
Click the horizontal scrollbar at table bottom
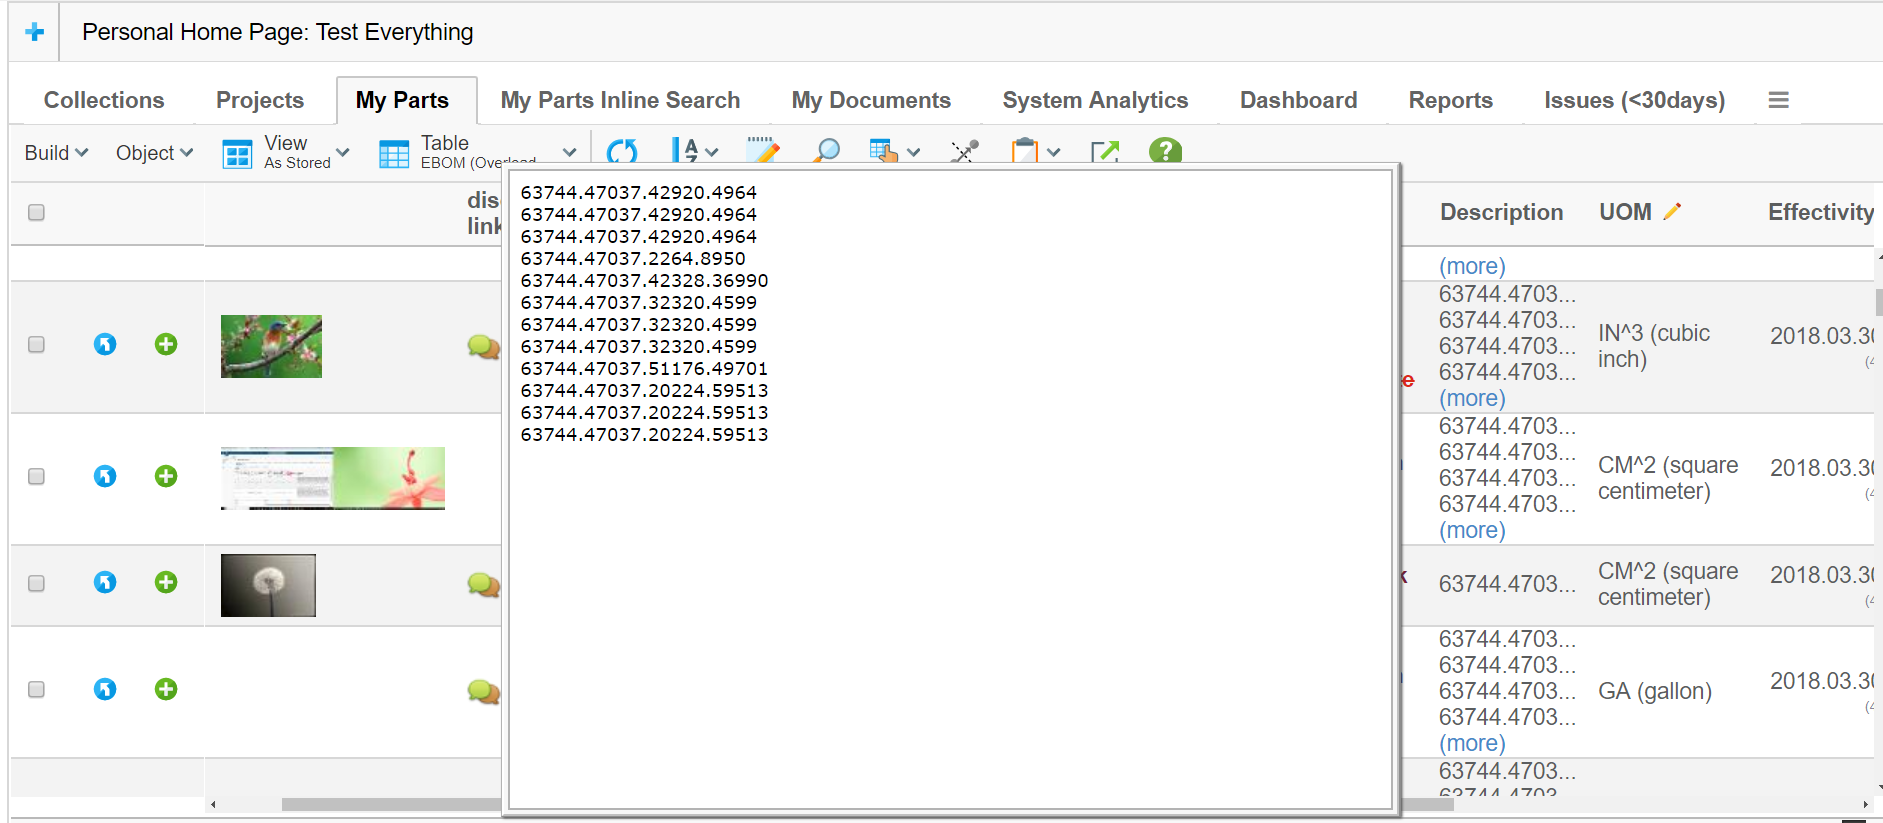390,804
